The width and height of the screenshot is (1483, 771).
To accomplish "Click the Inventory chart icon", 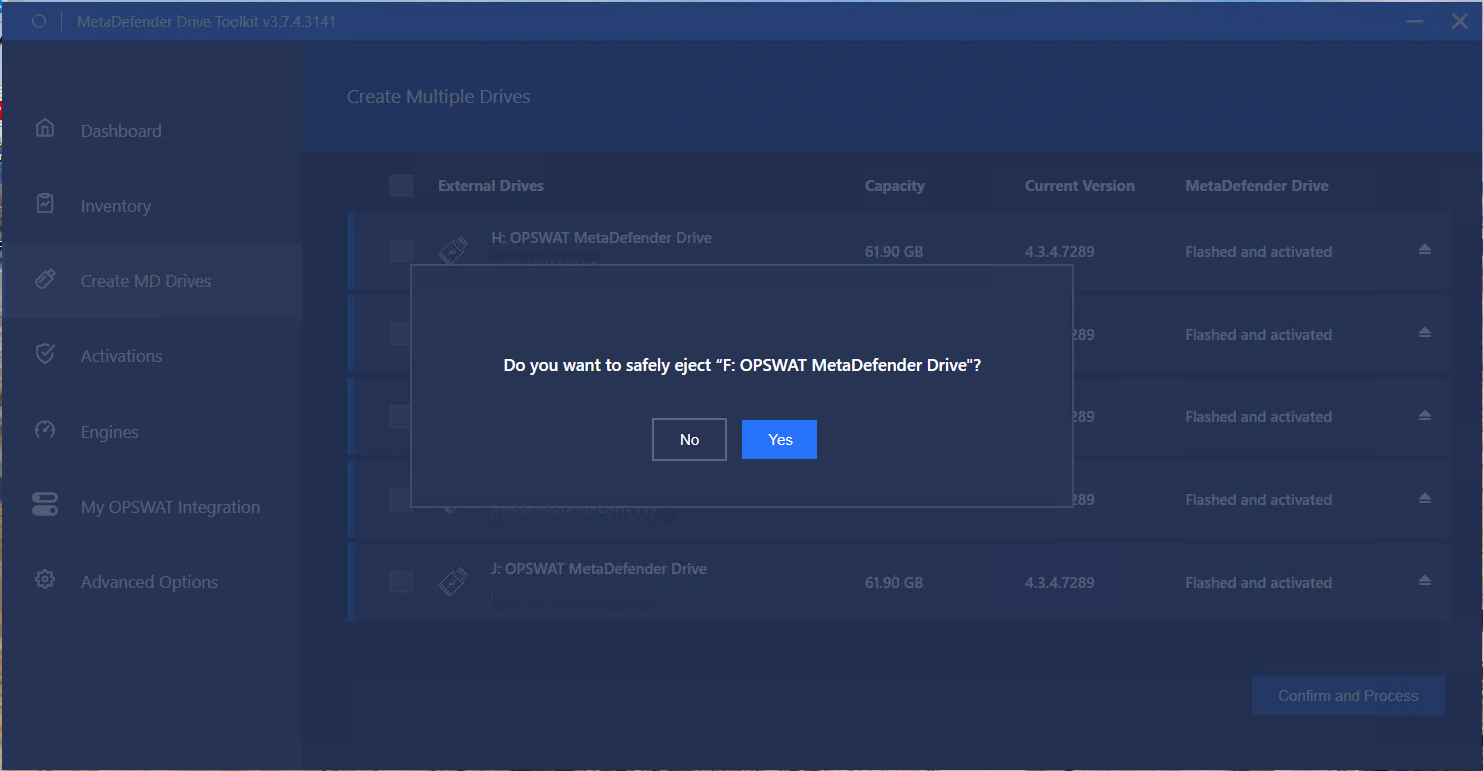I will [44, 203].
